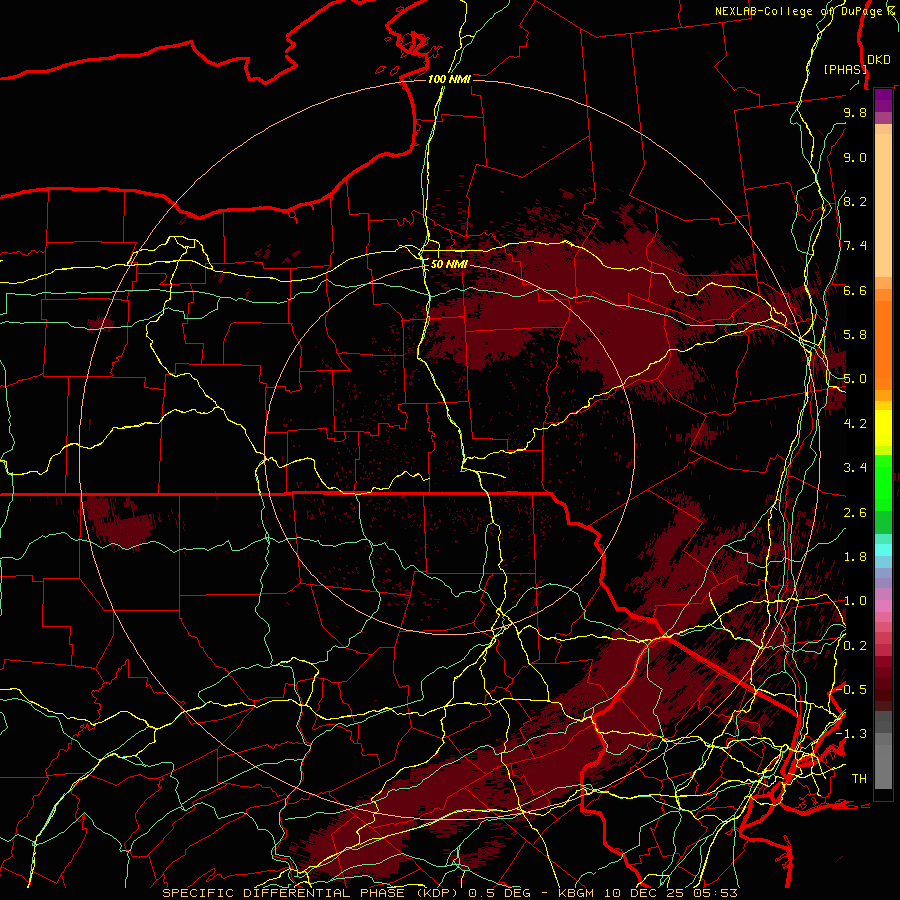The height and width of the screenshot is (900, 900).
Task: Click the 50 NMI range ring label
Action: [x=449, y=264]
